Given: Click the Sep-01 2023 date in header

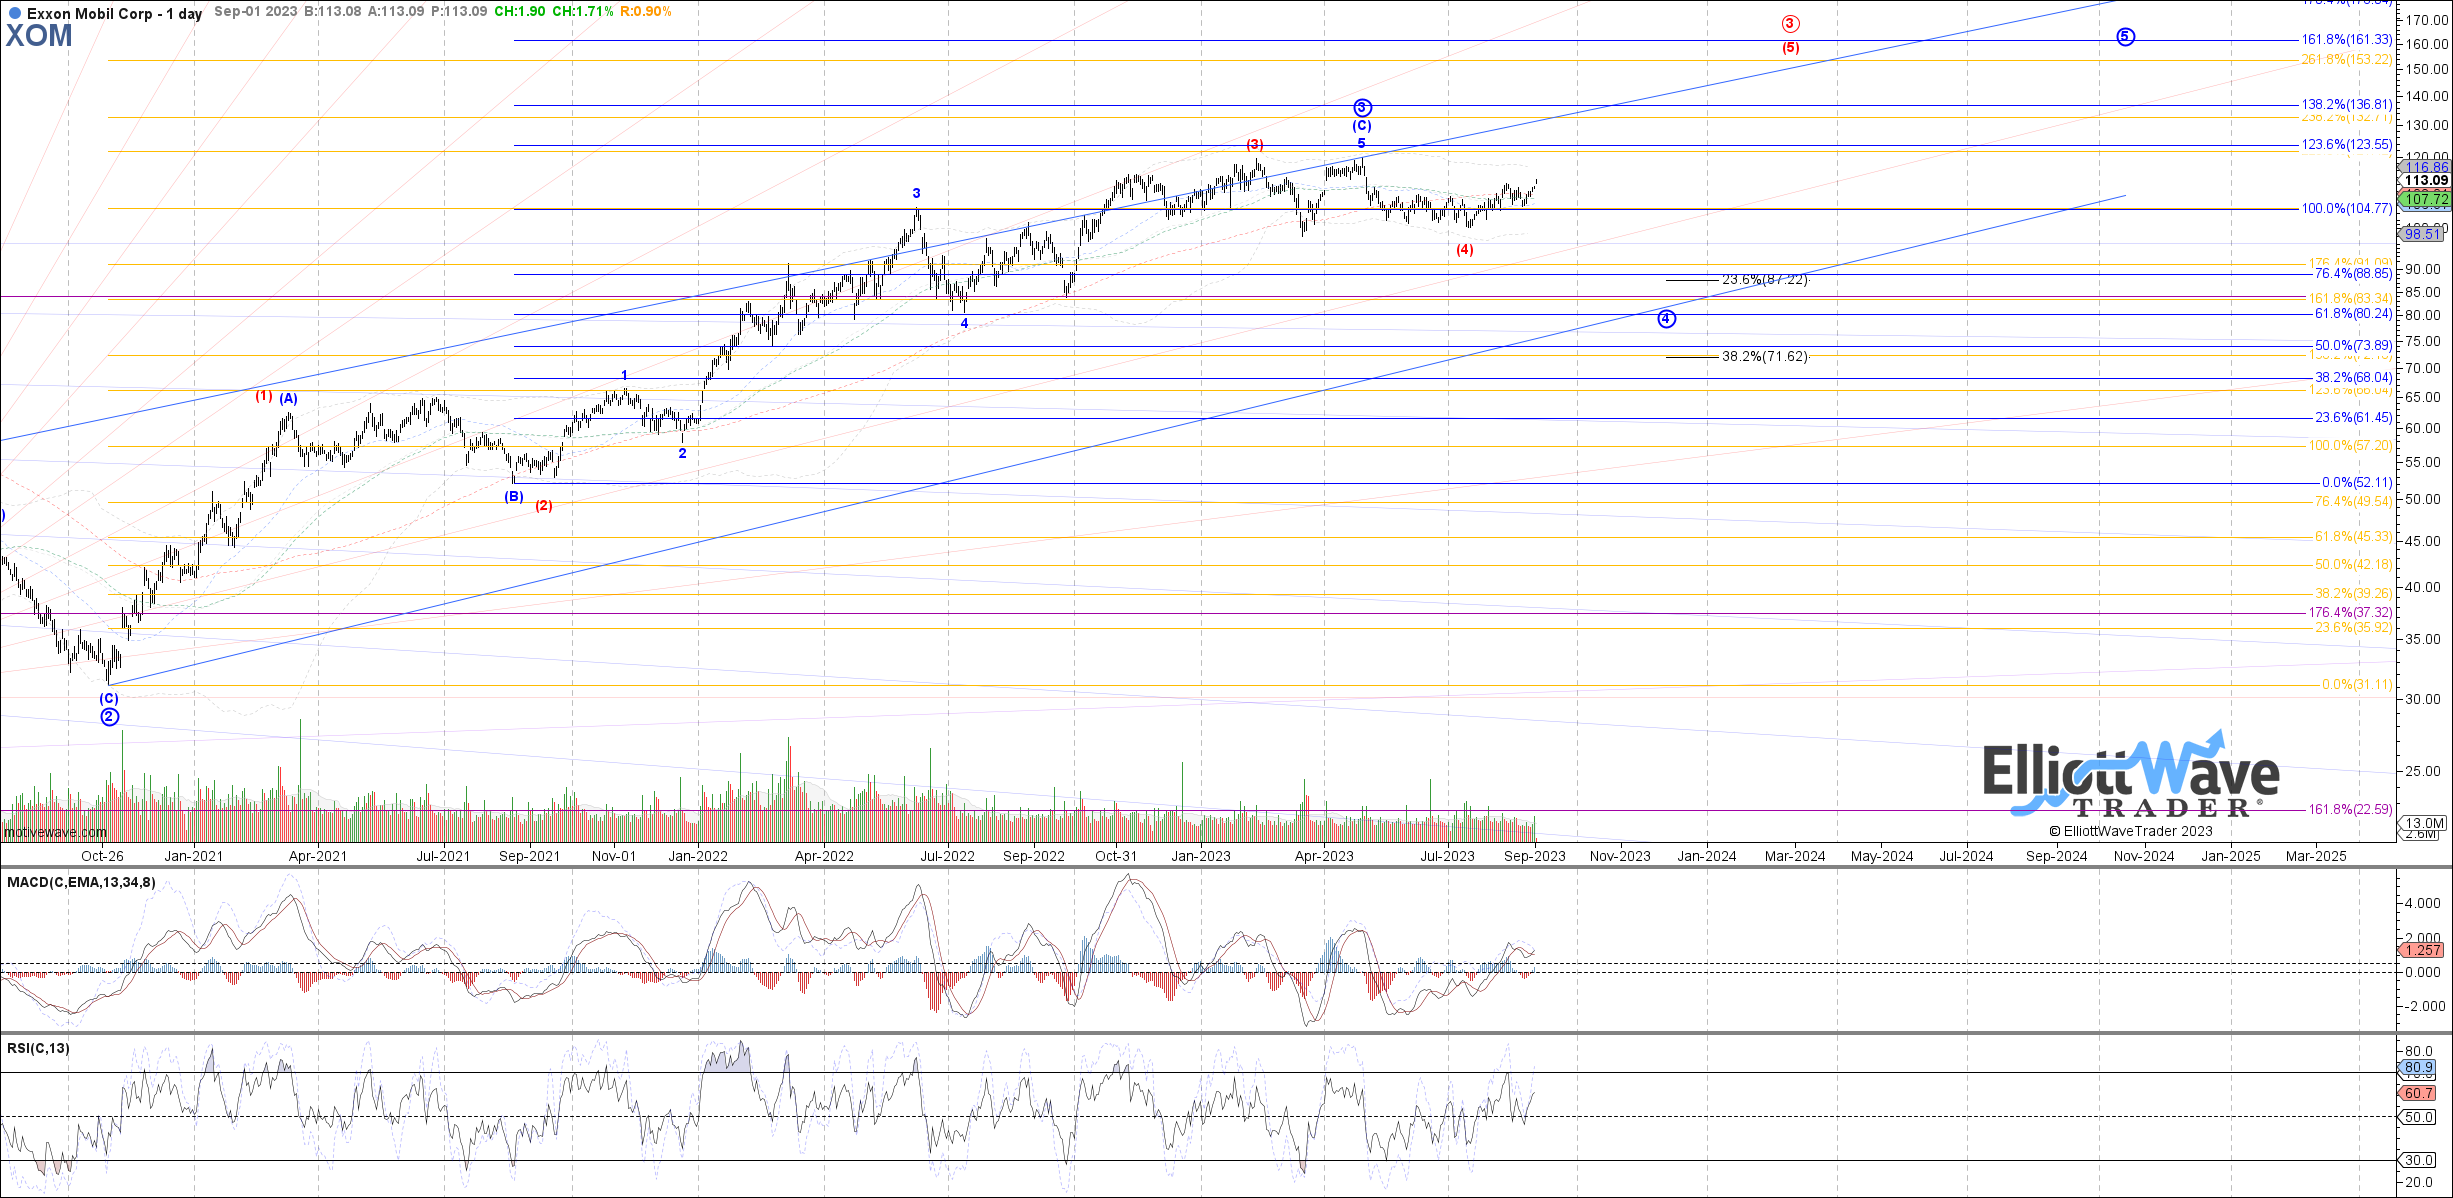Looking at the screenshot, I should (x=256, y=12).
